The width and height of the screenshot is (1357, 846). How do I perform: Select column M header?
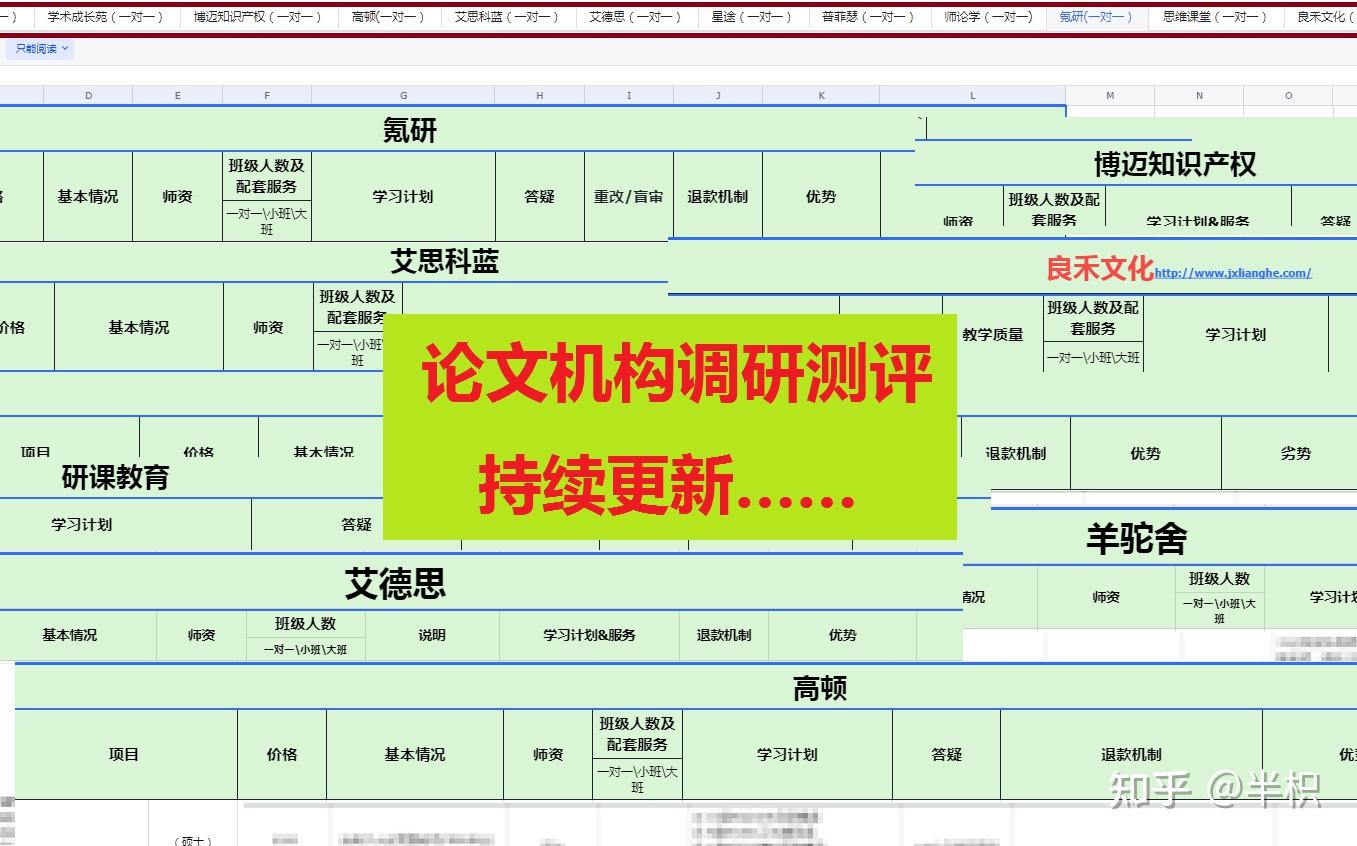(x=1110, y=95)
